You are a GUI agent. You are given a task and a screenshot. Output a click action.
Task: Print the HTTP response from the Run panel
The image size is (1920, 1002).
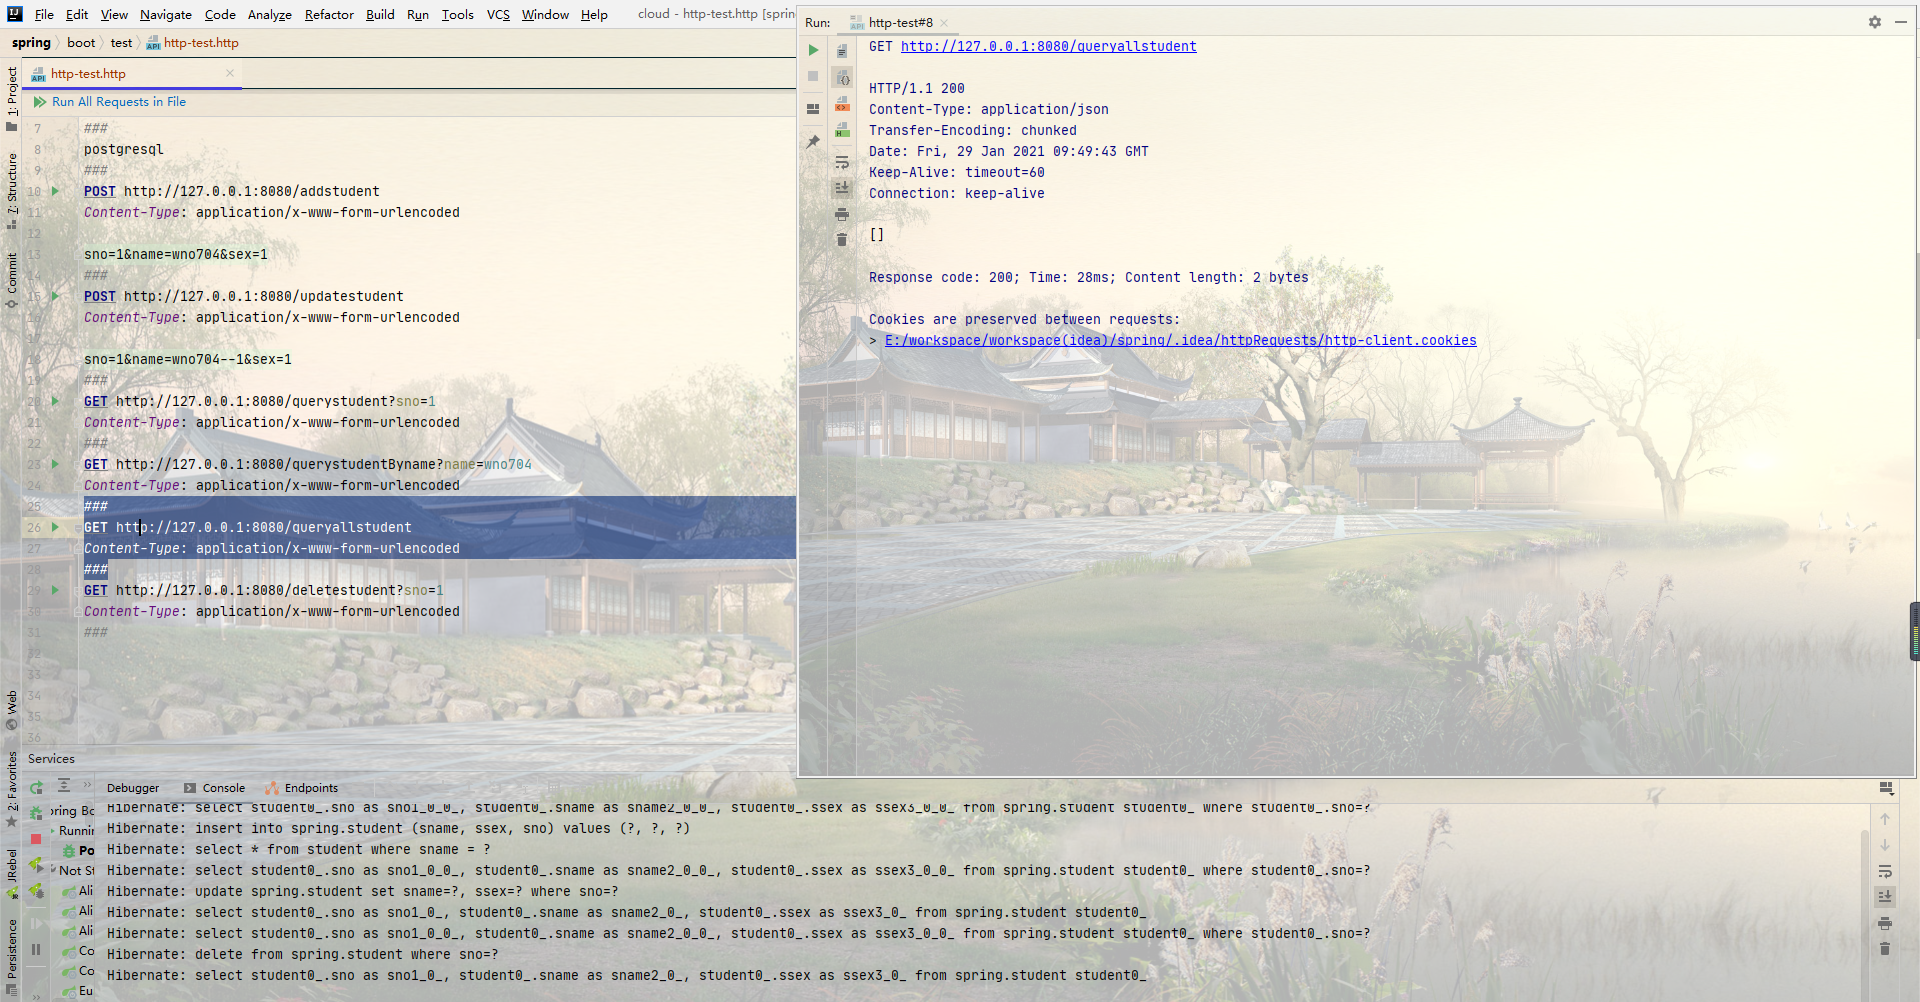tap(842, 214)
